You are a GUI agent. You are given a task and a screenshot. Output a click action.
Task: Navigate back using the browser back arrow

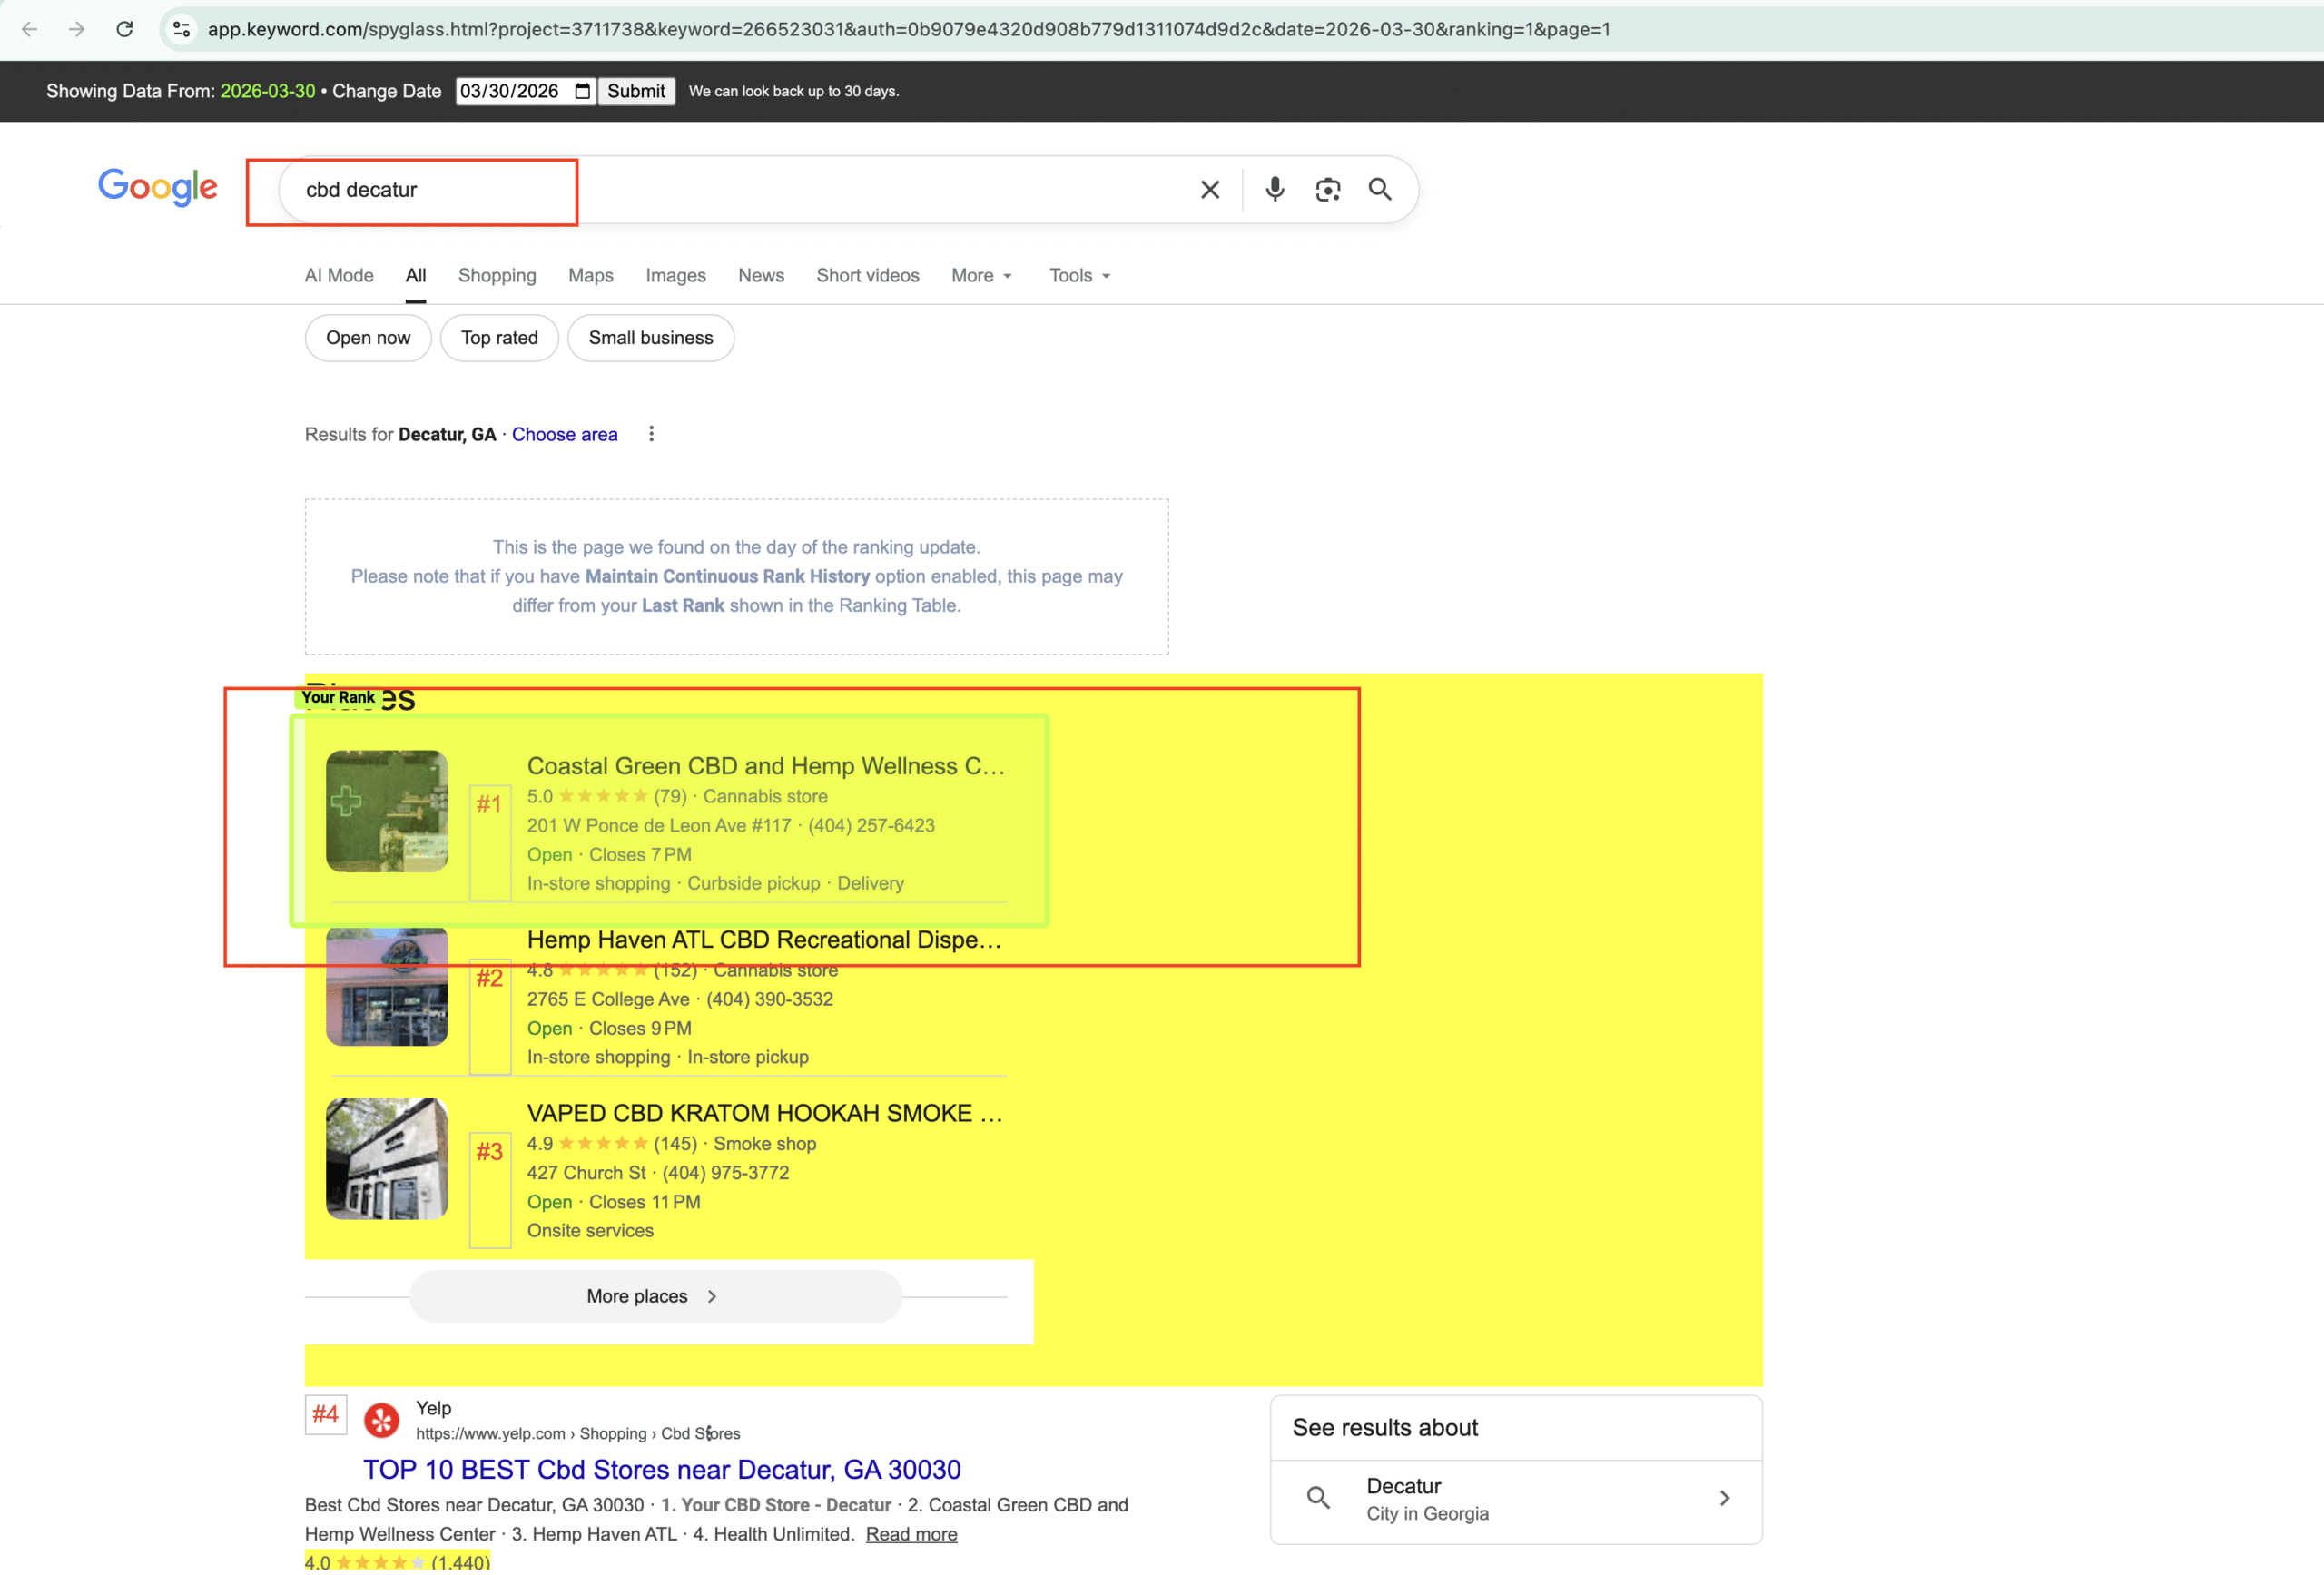30,29
